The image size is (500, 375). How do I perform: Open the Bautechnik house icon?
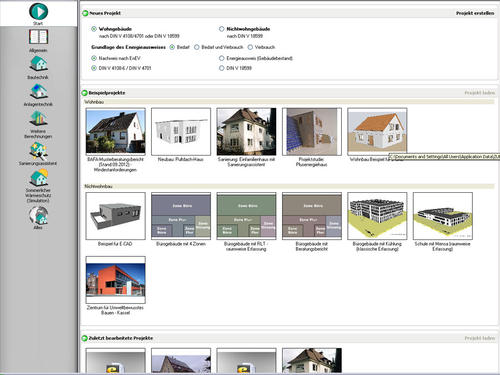click(38, 64)
